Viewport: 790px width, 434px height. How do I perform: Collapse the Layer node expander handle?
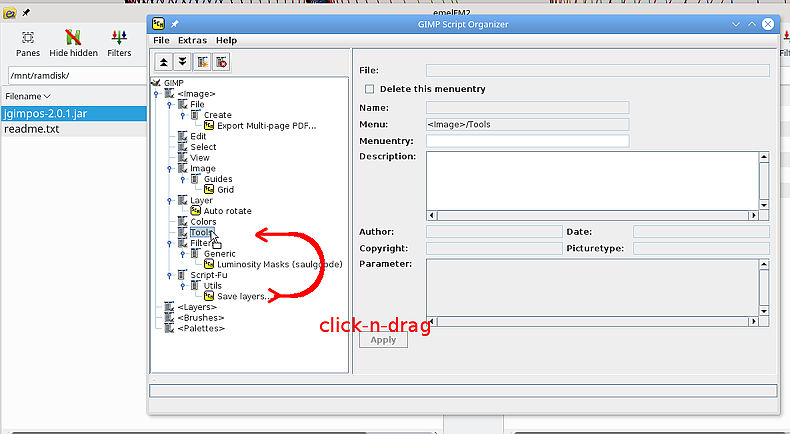point(169,200)
